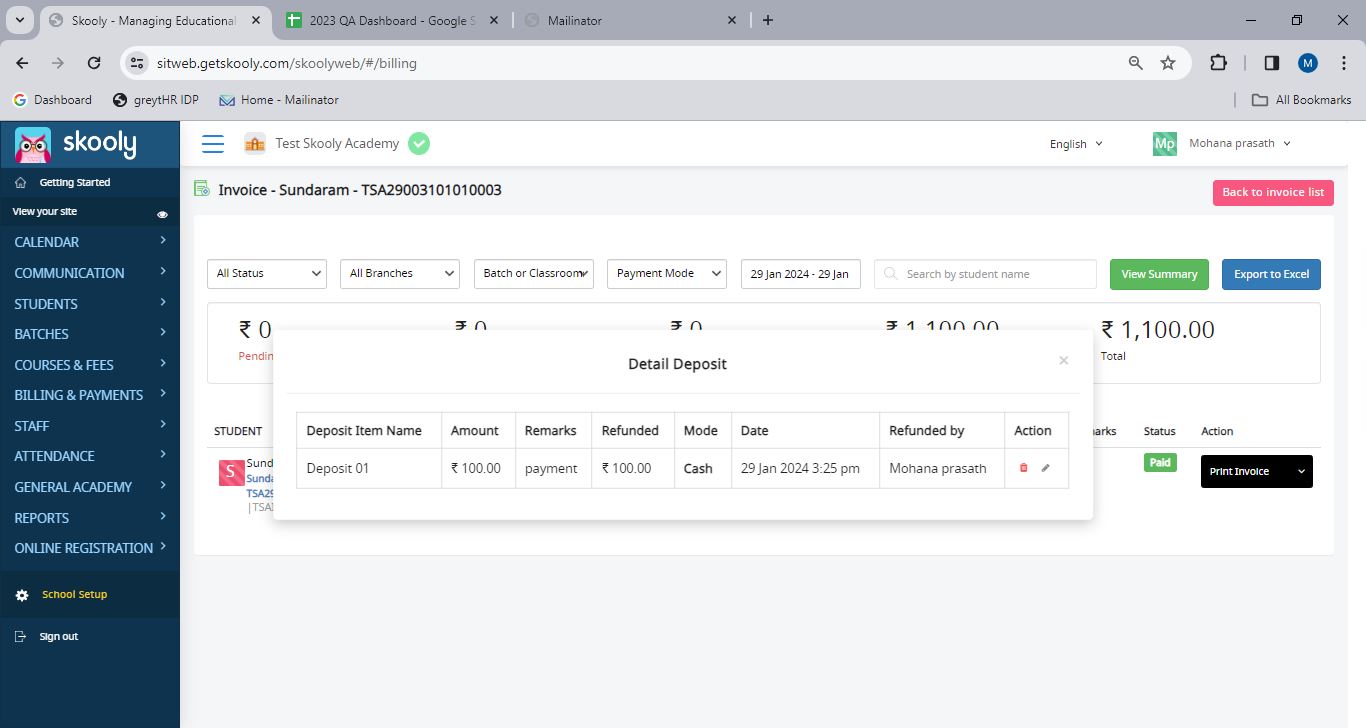Screen dimensions: 1366x728
Task: Click the date range field
Action: pos(800,274)
